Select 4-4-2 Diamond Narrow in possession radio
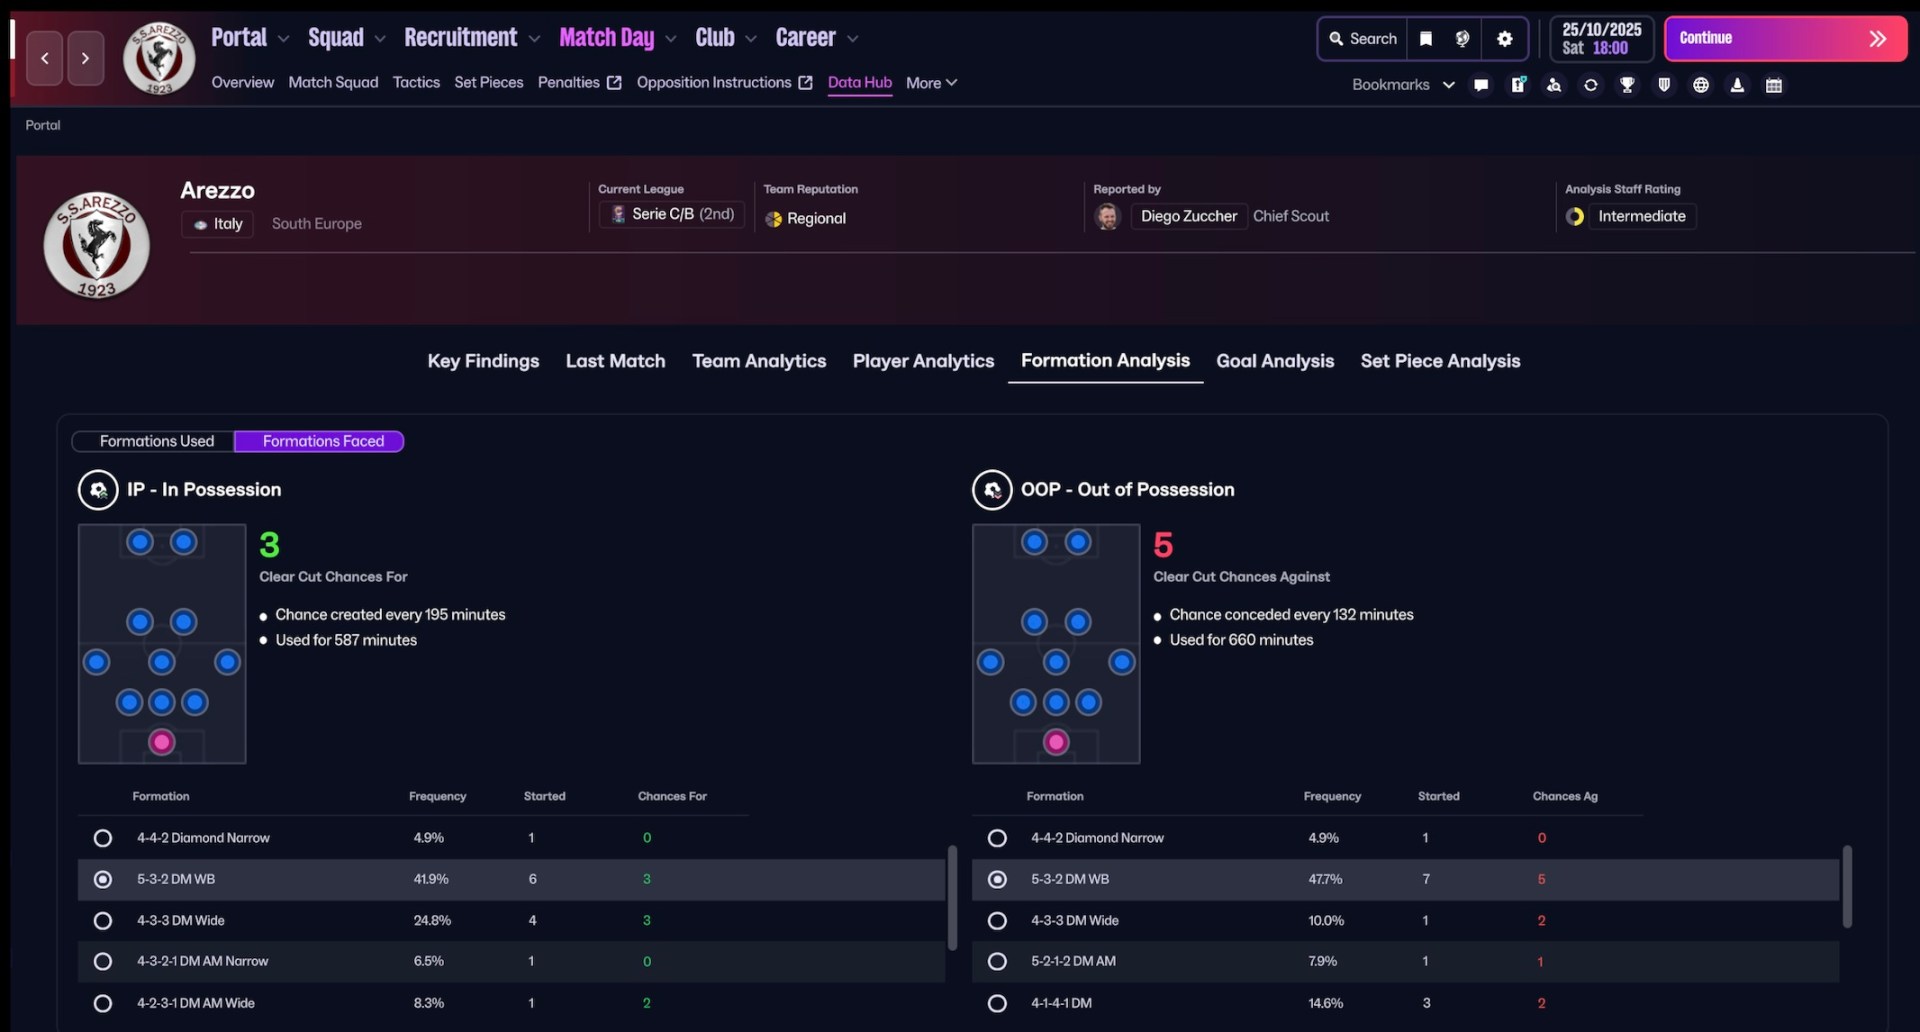The image size is (1920, 1032). (x=103, y=838)
